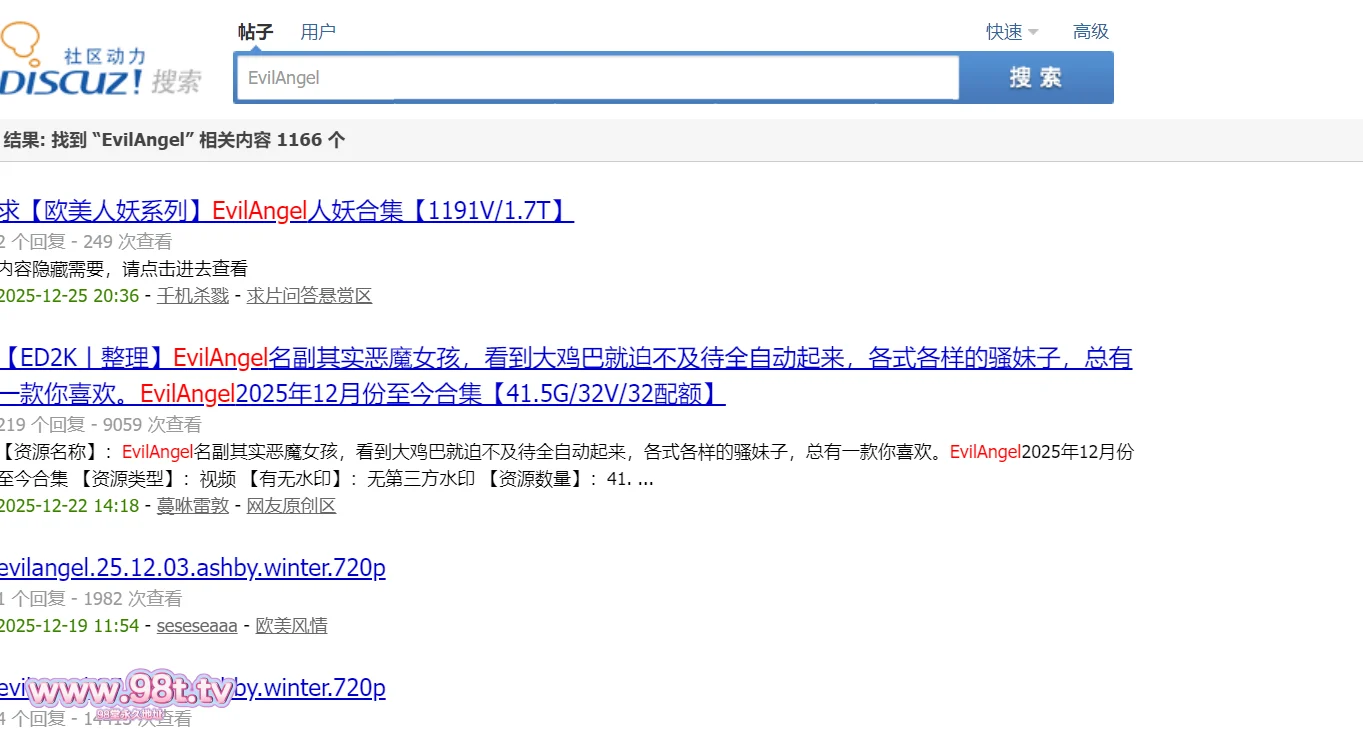Screen dimensions: 1363x729
Task: Switch to the 帖子 search tab
Action: (x=255, y=32)
